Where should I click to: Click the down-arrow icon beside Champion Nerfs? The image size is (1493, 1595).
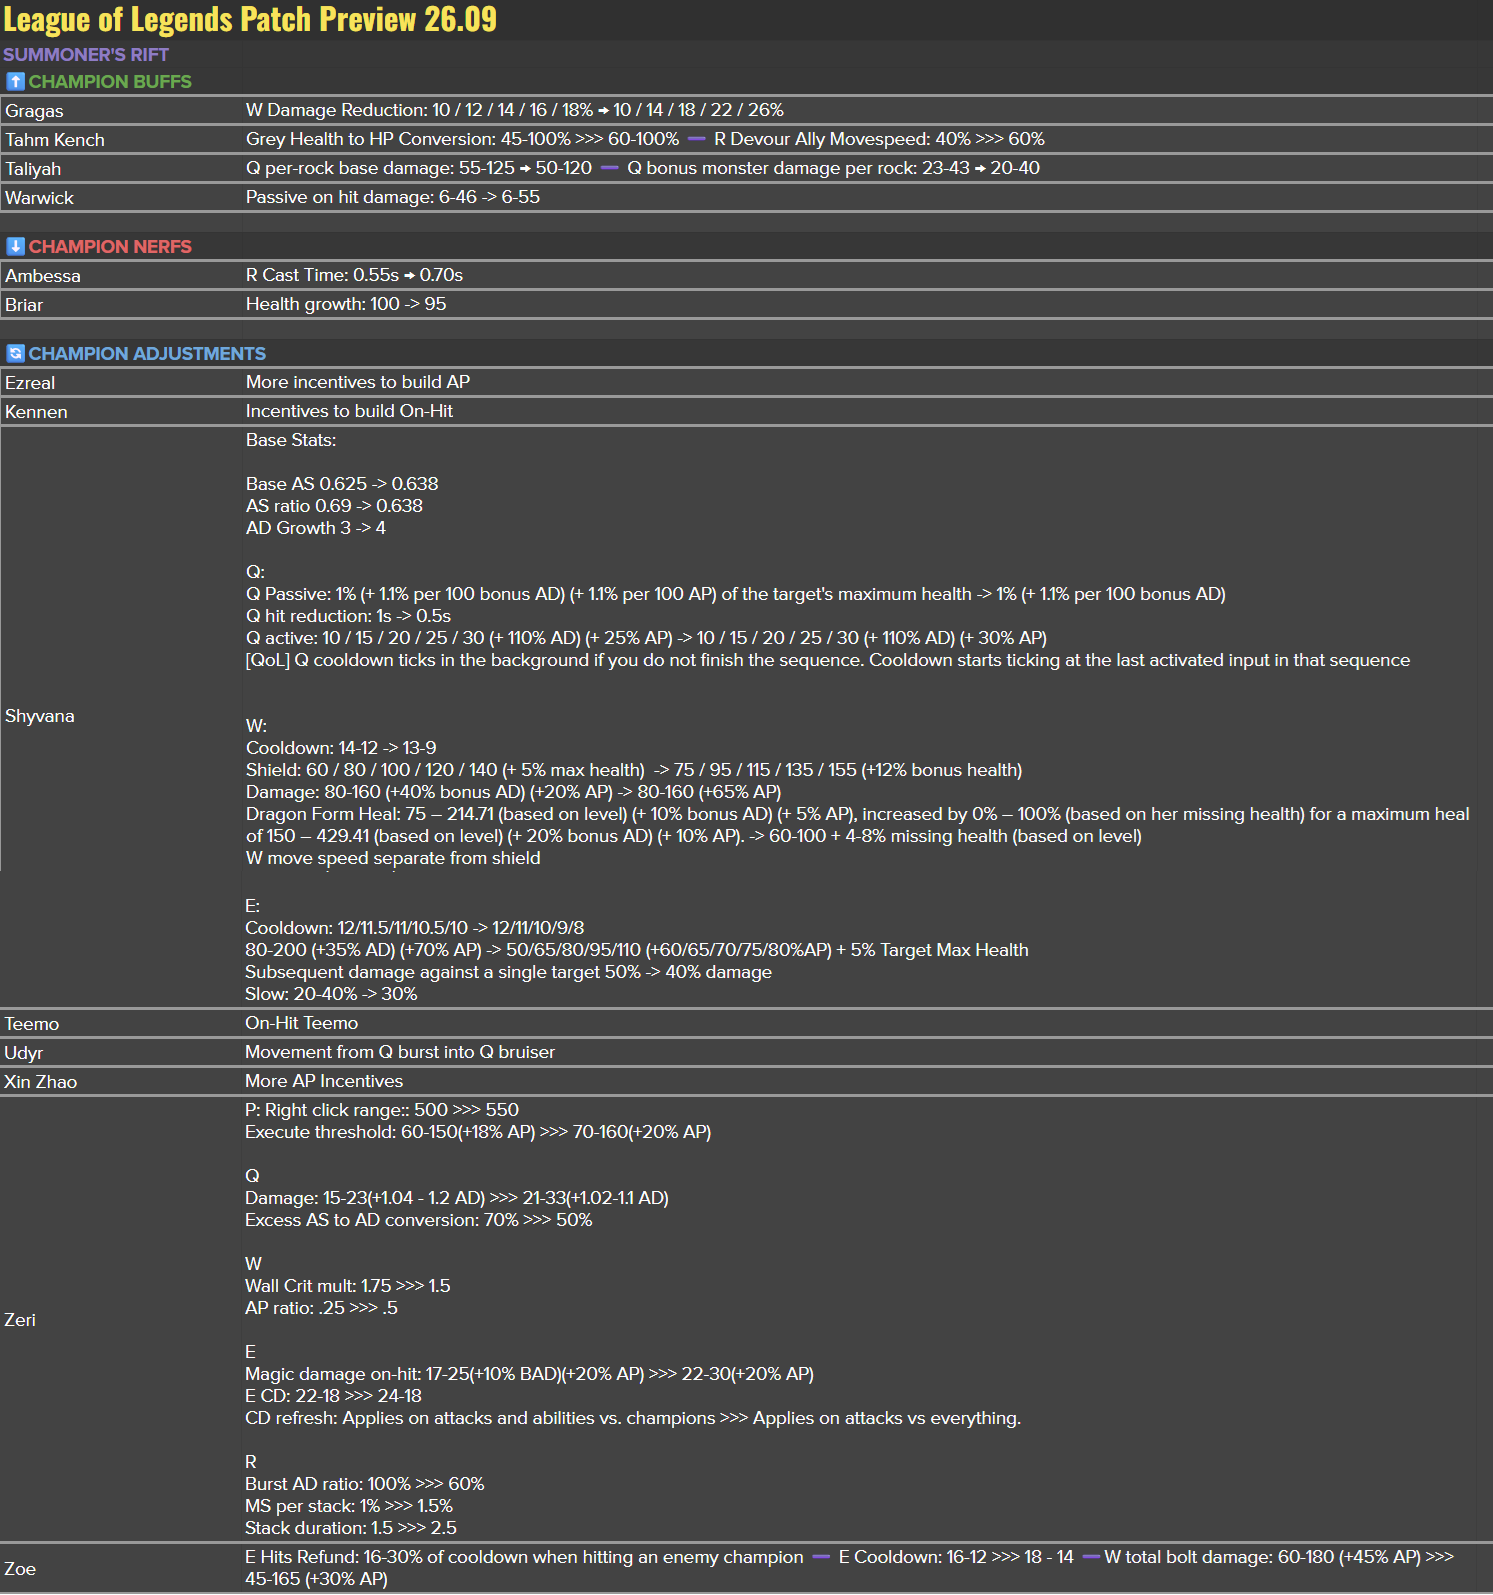point(15,247)
